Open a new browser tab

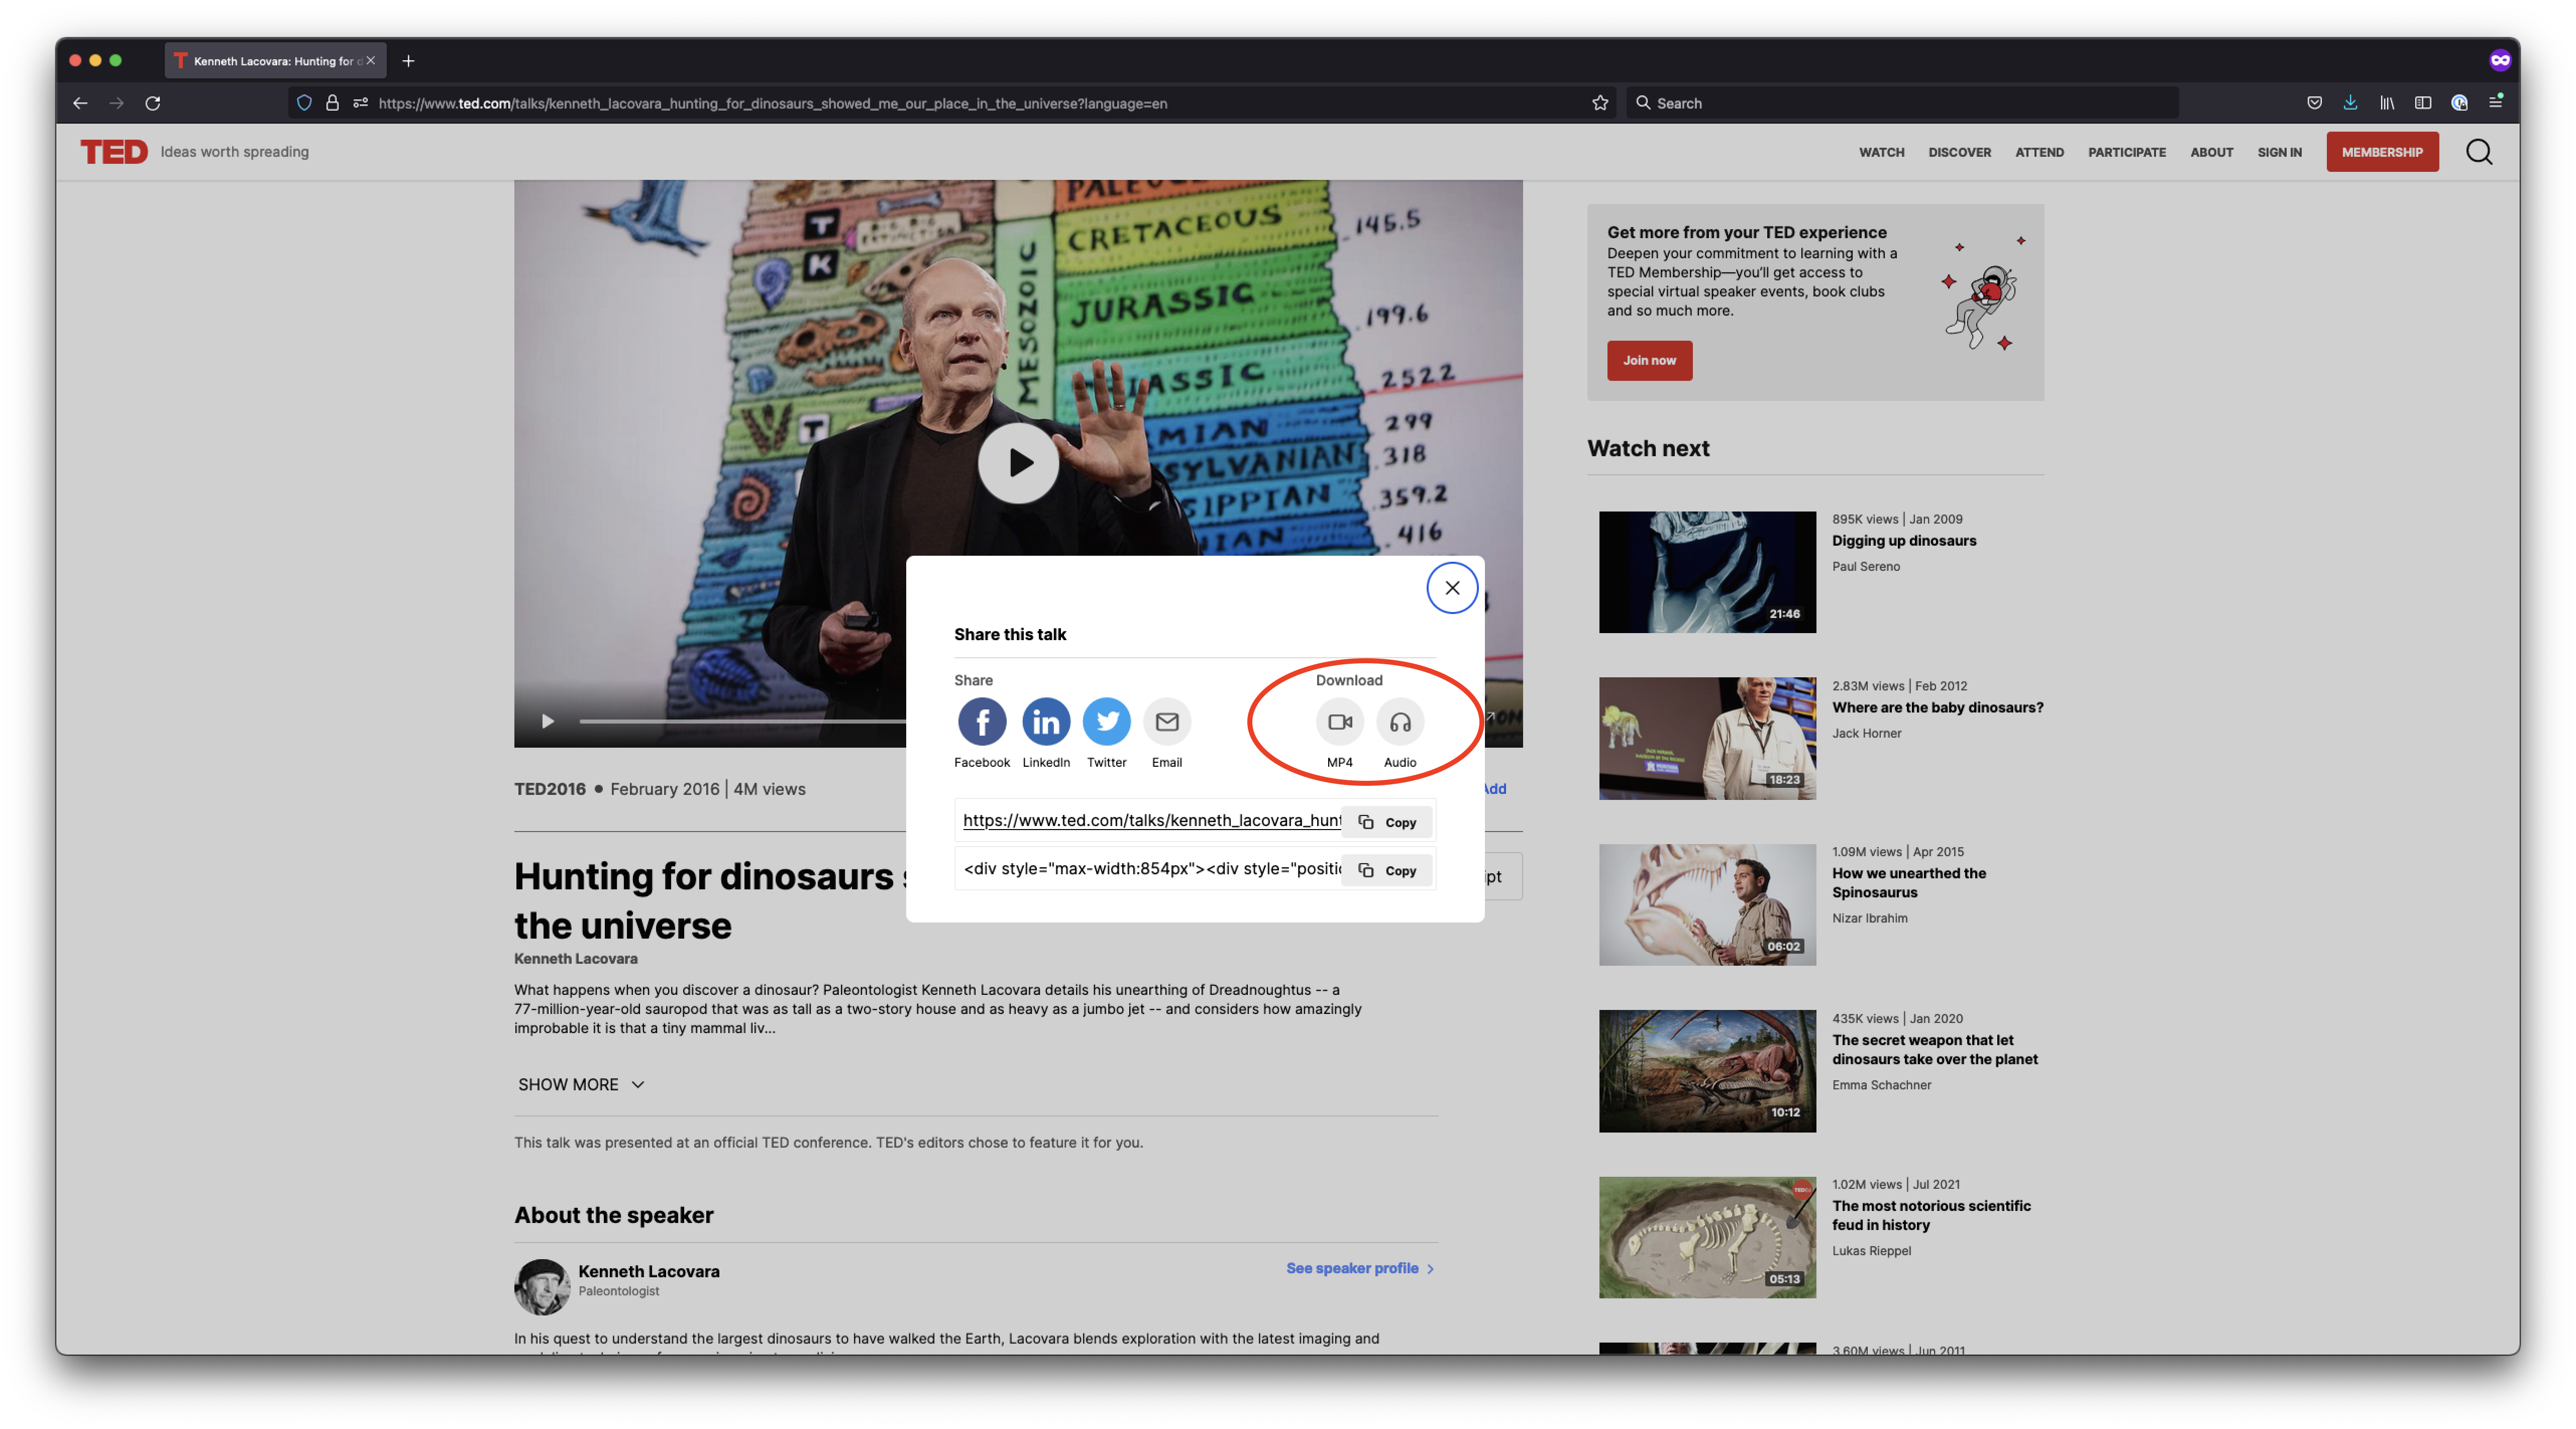pyautogui.click(x=408, y=61)
